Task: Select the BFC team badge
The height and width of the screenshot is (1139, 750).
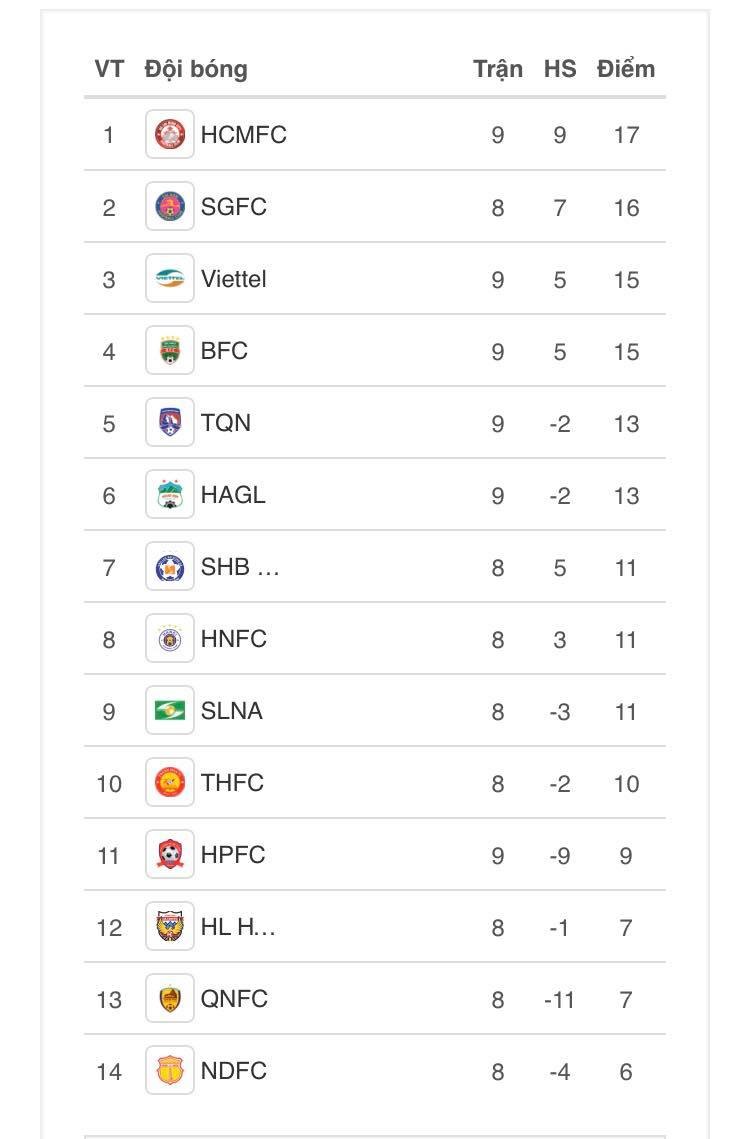Action: point(169,350)
